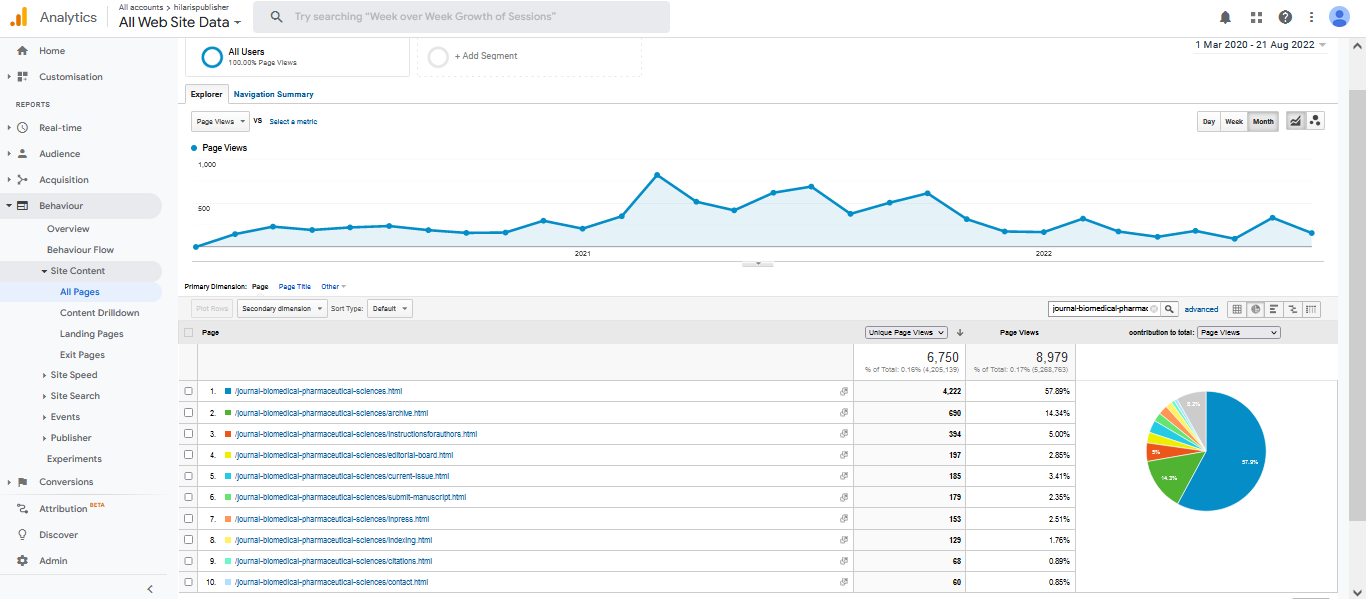
Task: Switch to motion chart view
Action: click(x=1315, y=121)
